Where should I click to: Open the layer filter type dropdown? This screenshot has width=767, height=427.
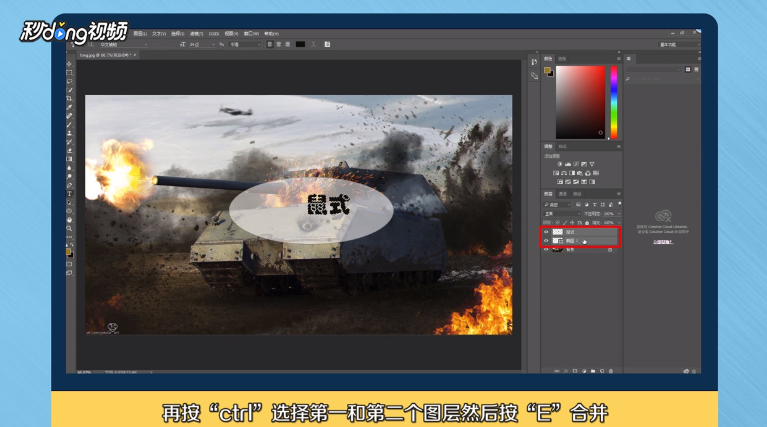click(x=557, y=204)
